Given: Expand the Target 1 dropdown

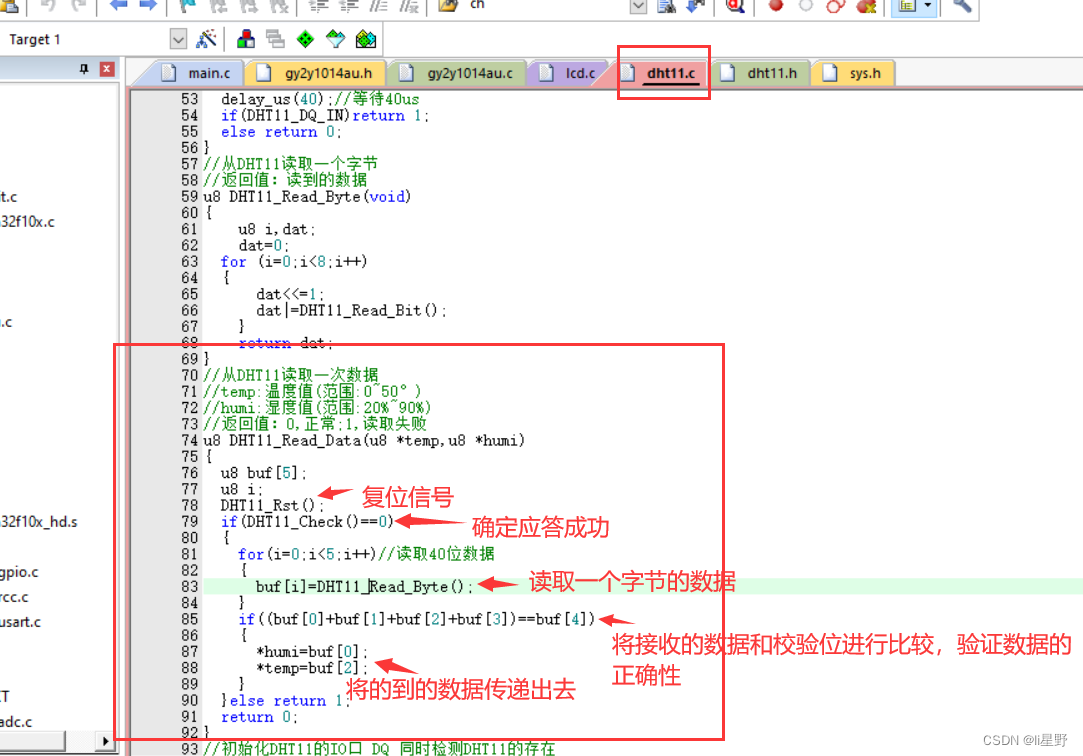Looking at the screenshot, I should (x=179, y=40).
